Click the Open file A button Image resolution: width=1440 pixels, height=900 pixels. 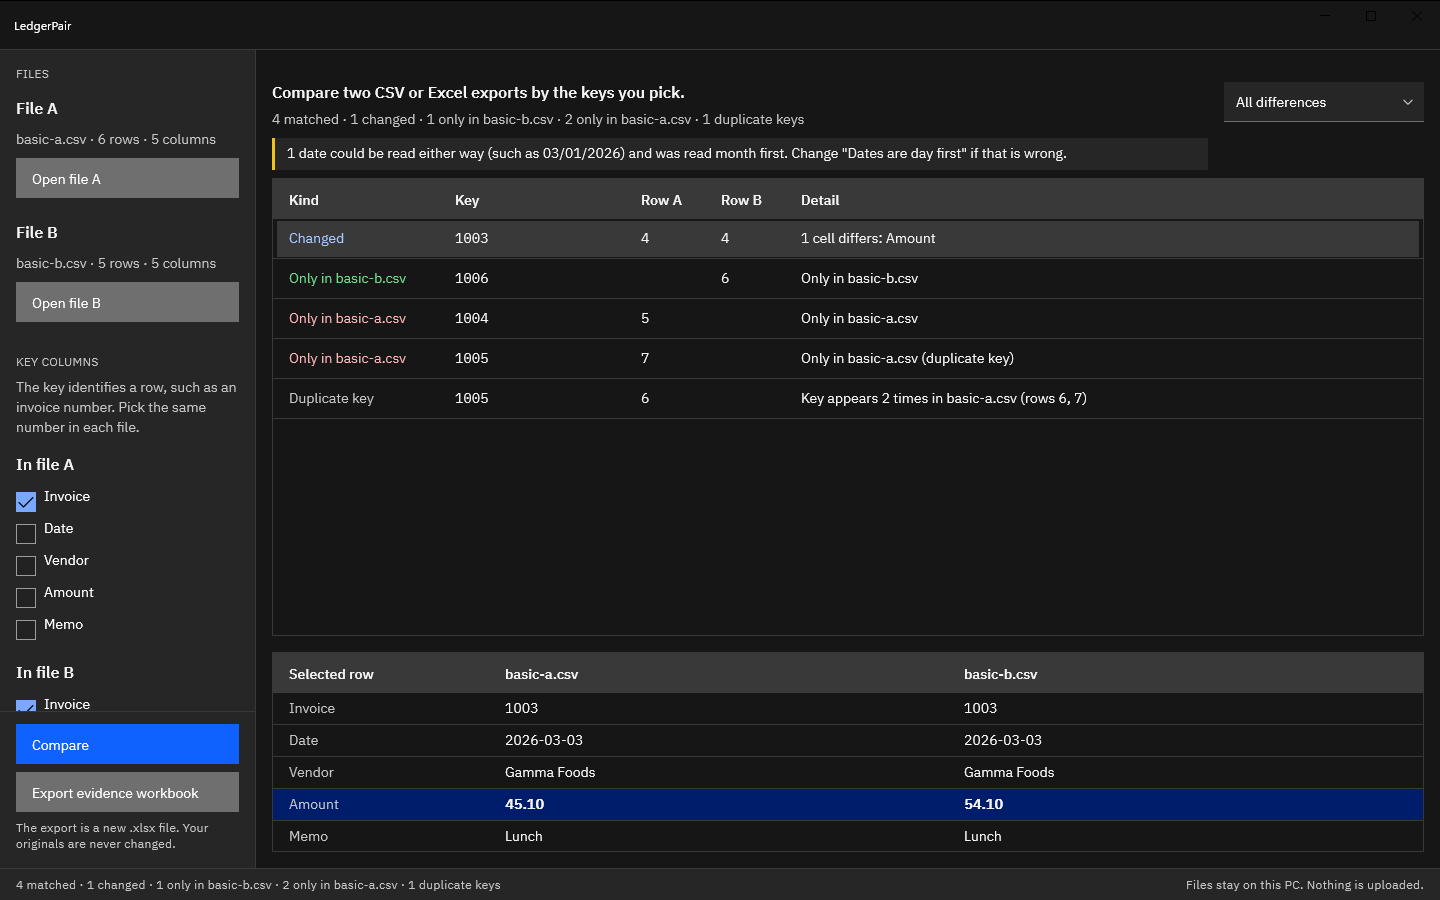click(x=127, y=178)
